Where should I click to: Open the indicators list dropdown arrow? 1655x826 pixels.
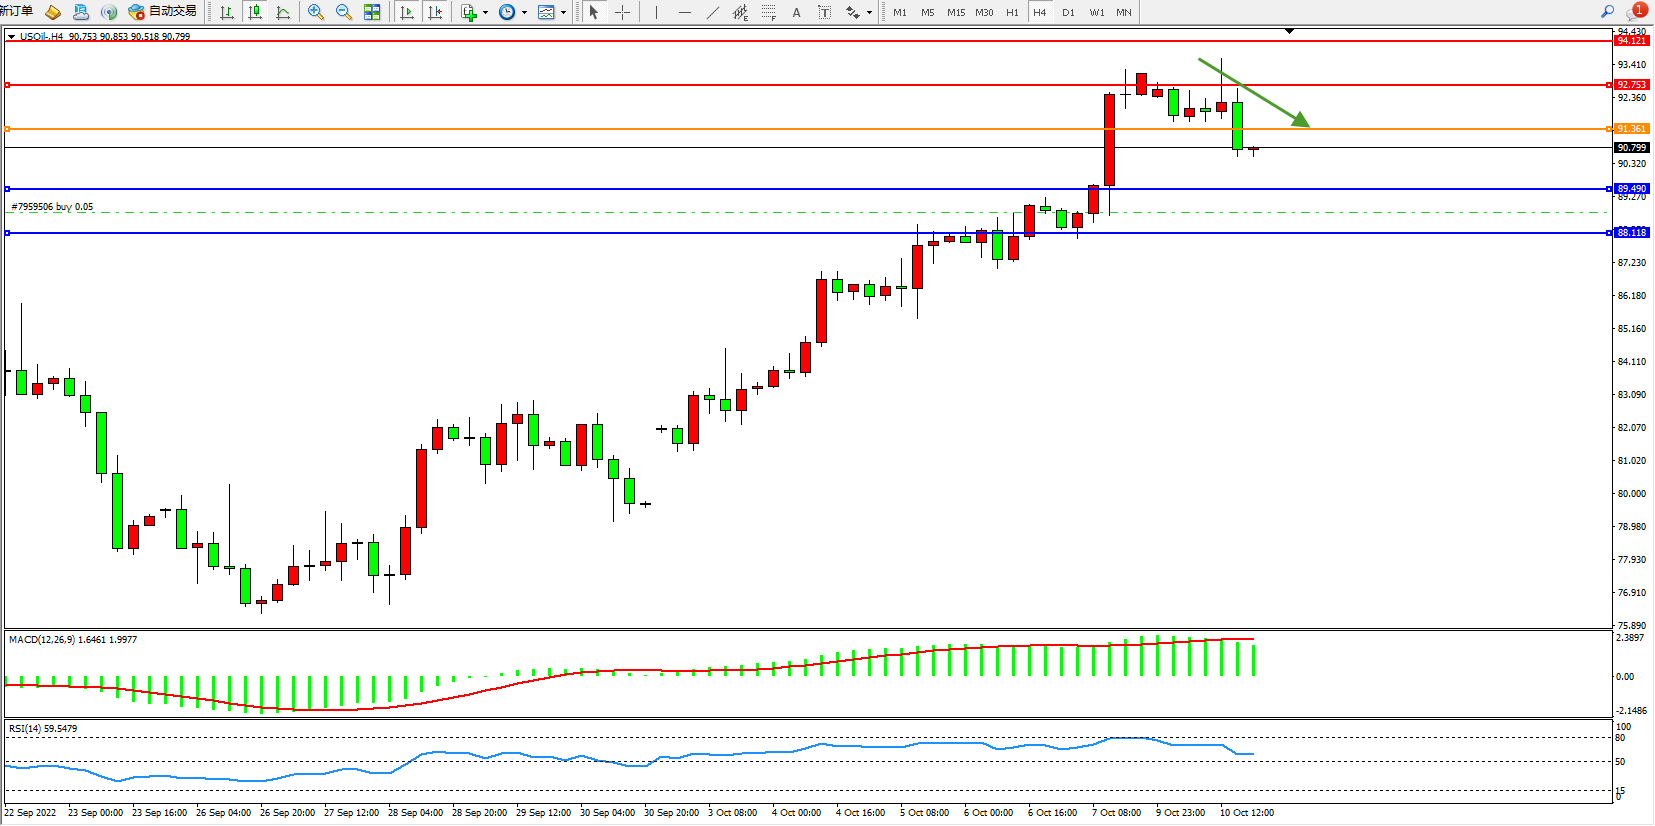[x=485, y=13]
